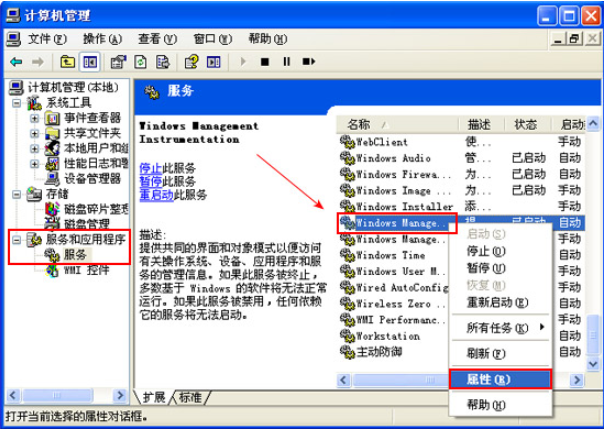Choose 暂停(U) in the context menu

(500, 268)
